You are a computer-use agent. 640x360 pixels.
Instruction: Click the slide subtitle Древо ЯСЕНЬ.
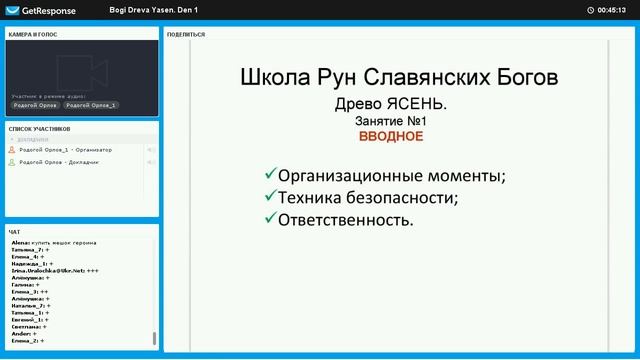(391, 104)
